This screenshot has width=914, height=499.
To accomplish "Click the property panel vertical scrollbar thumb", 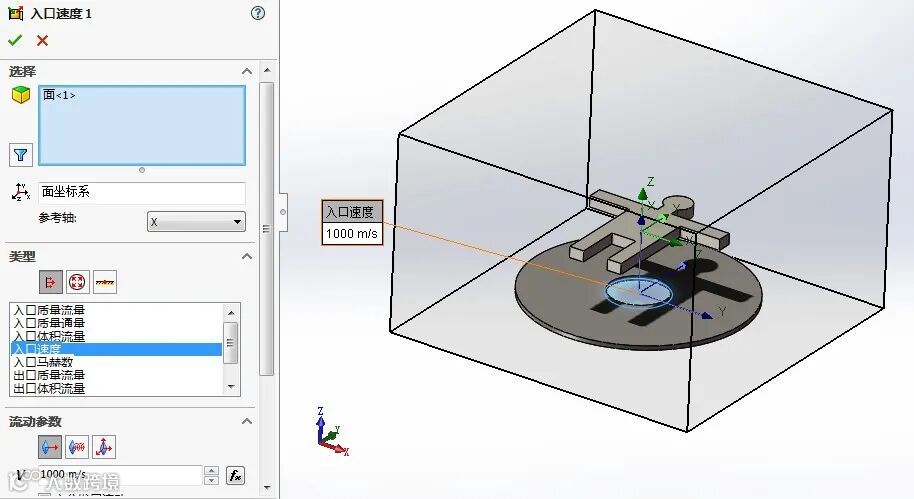I will (x=266, y=229).
